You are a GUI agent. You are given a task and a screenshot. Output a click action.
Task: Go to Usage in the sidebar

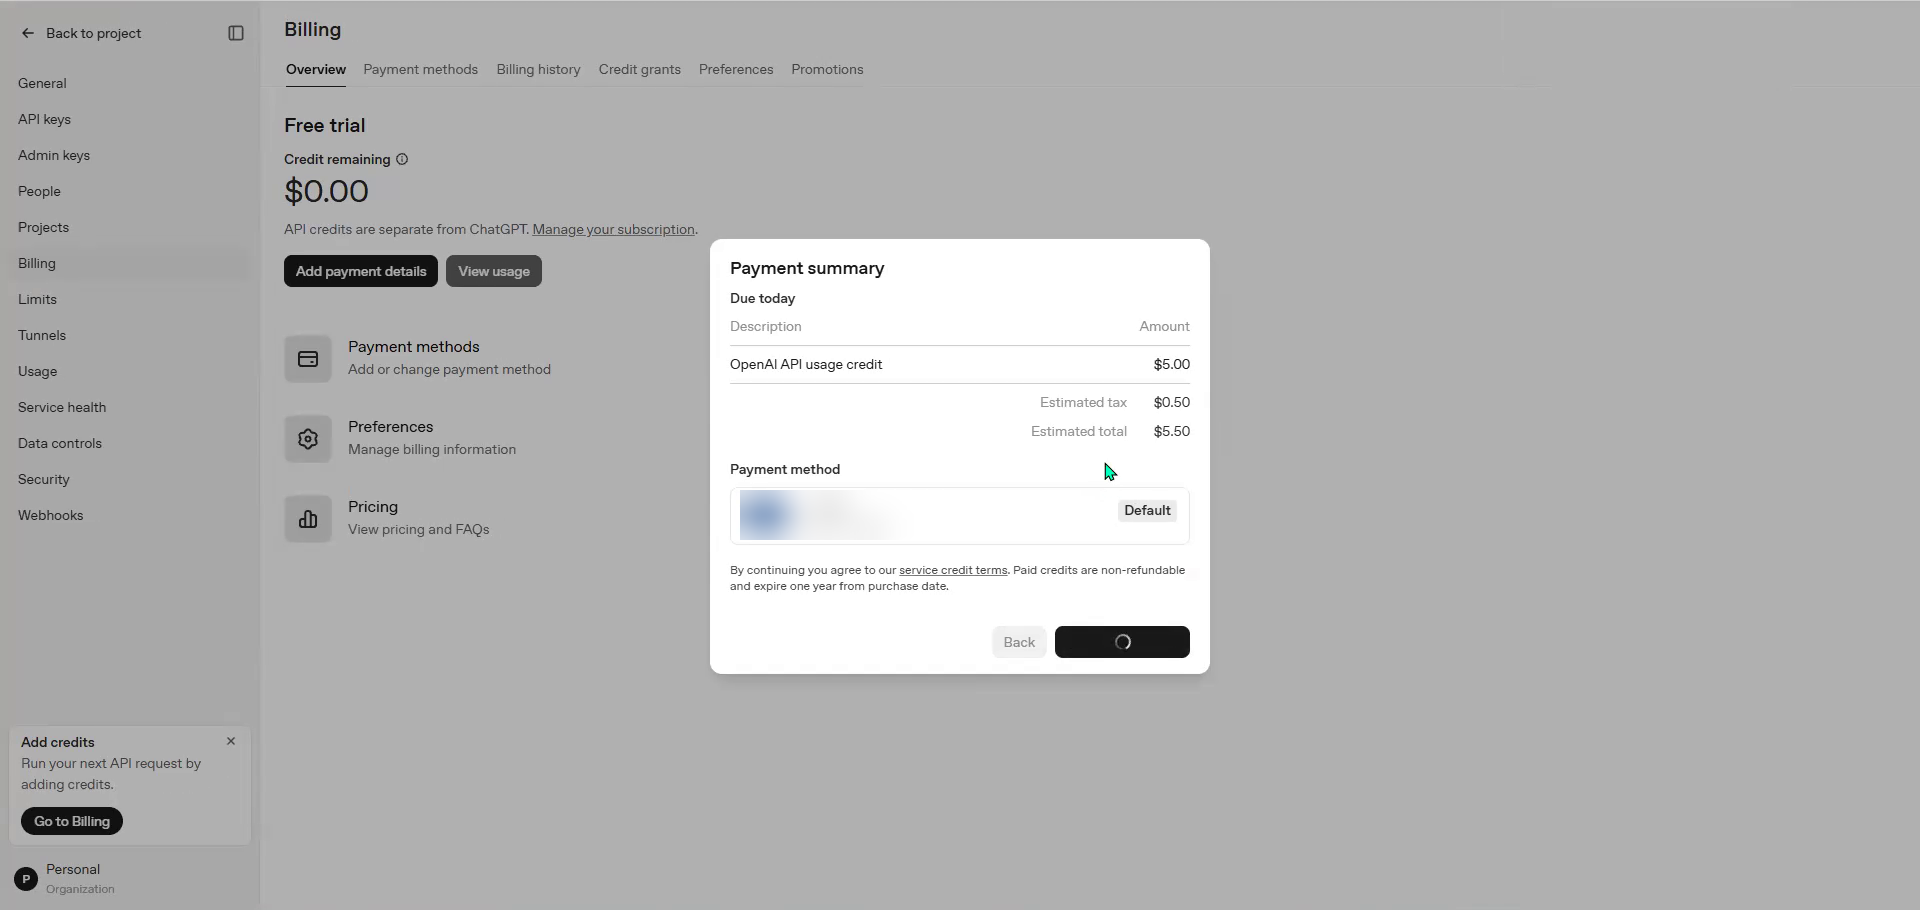[x=130, y=371]
